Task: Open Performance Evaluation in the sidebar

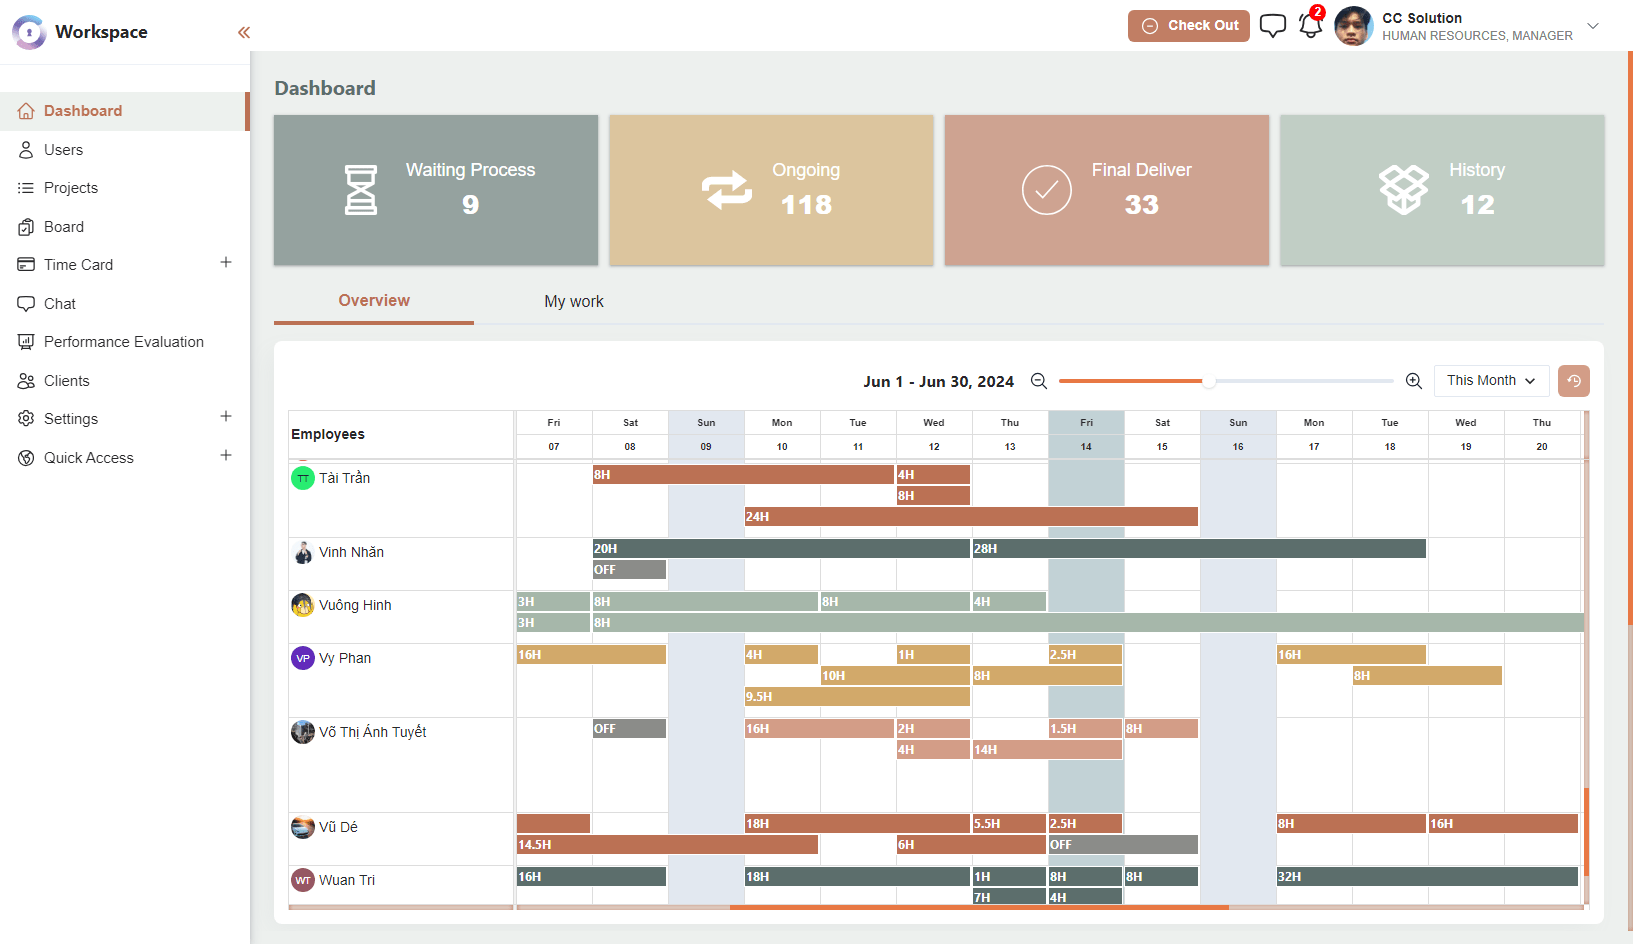Action: 124,342
